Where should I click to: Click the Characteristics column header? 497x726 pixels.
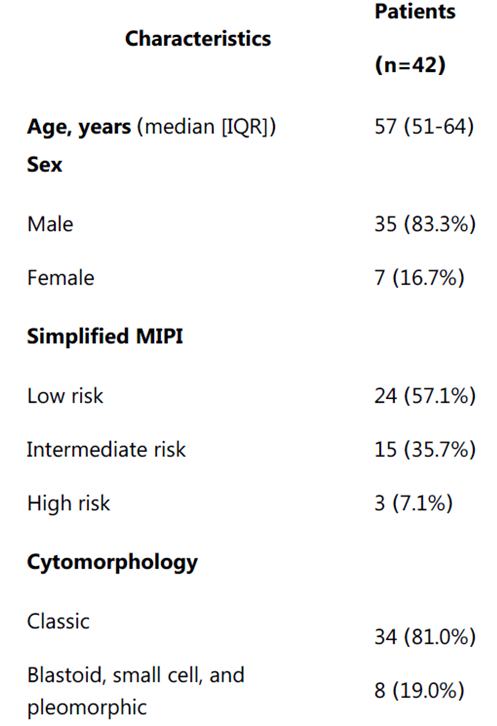[x=198, y=38]
